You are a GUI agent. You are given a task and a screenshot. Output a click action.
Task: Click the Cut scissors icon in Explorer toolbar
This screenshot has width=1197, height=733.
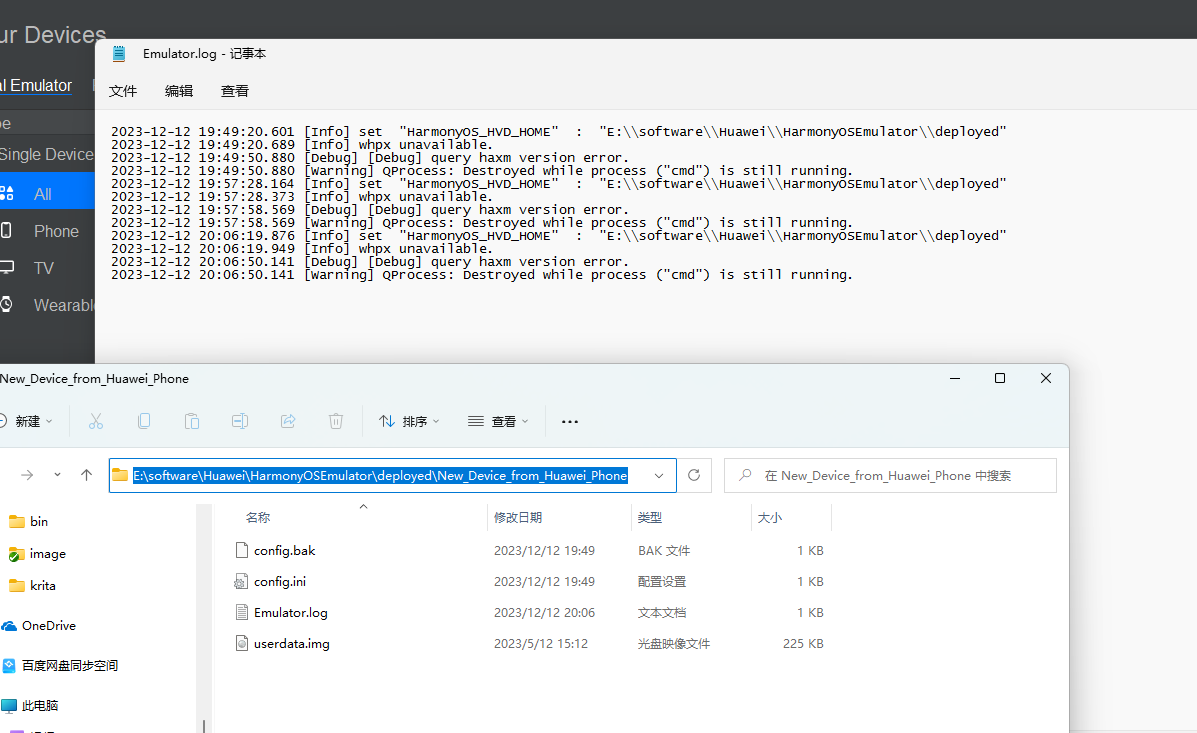pyautogui.click(x=95, y=421)
